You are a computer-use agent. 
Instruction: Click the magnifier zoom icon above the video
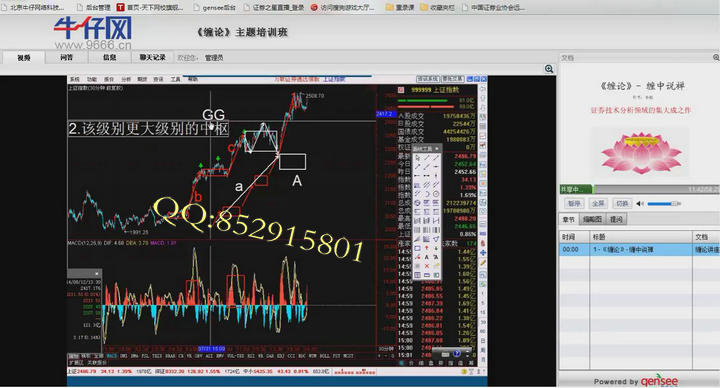point(549,69)
